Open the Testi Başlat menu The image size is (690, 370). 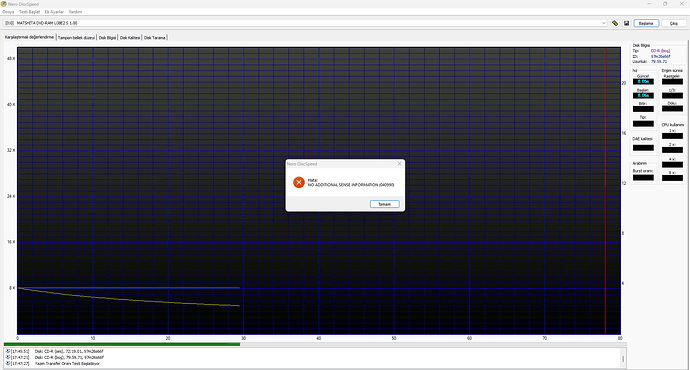tap(29, 12)
